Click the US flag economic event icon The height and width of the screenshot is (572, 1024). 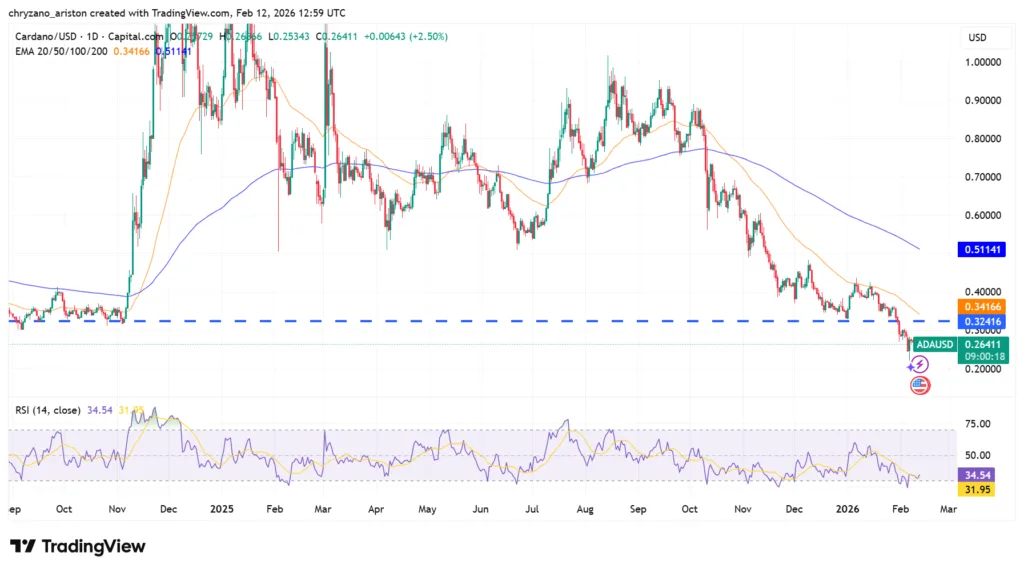click(x=920, y=385)
